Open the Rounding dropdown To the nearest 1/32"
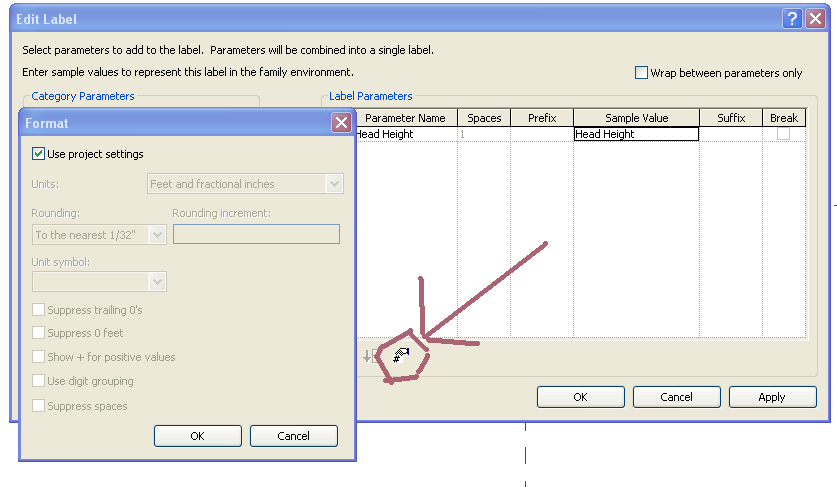The height and width of the screenshot is (487, 837). point(99,235)
